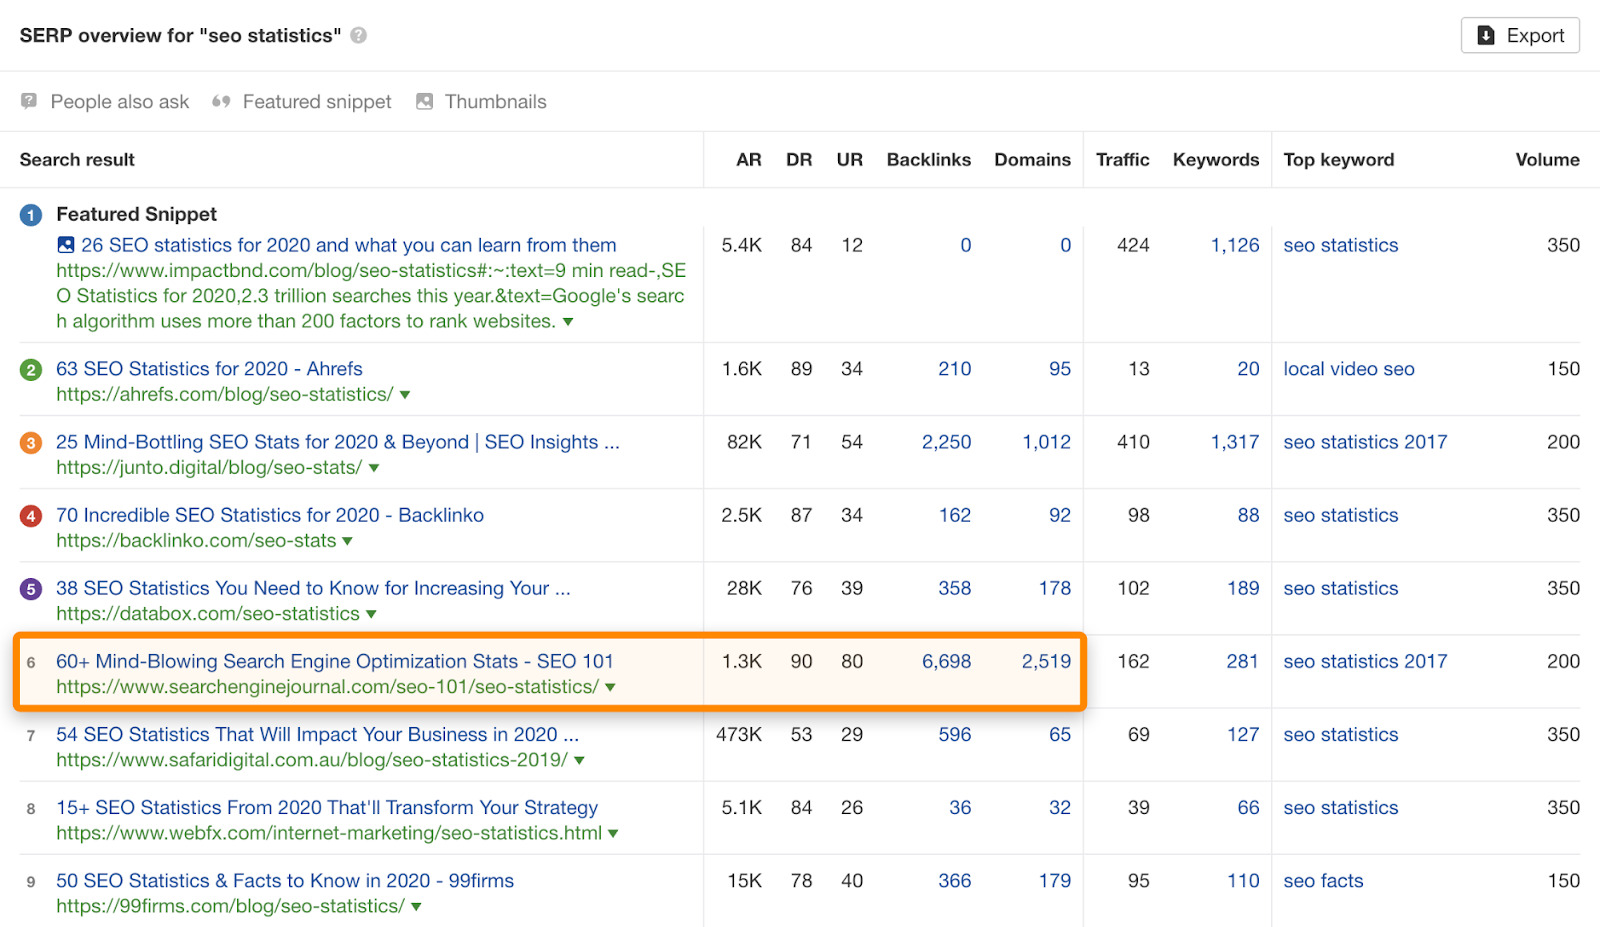Expand the arrow under the 99firms result
Viewport: 1600px width, 927px height.
414,906
